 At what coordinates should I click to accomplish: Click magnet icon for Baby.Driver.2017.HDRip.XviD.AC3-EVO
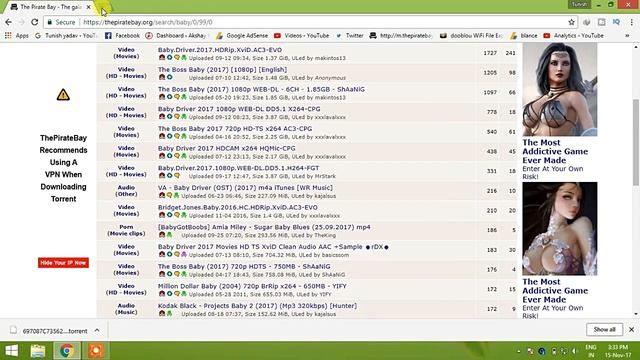[x=162, y=58]
